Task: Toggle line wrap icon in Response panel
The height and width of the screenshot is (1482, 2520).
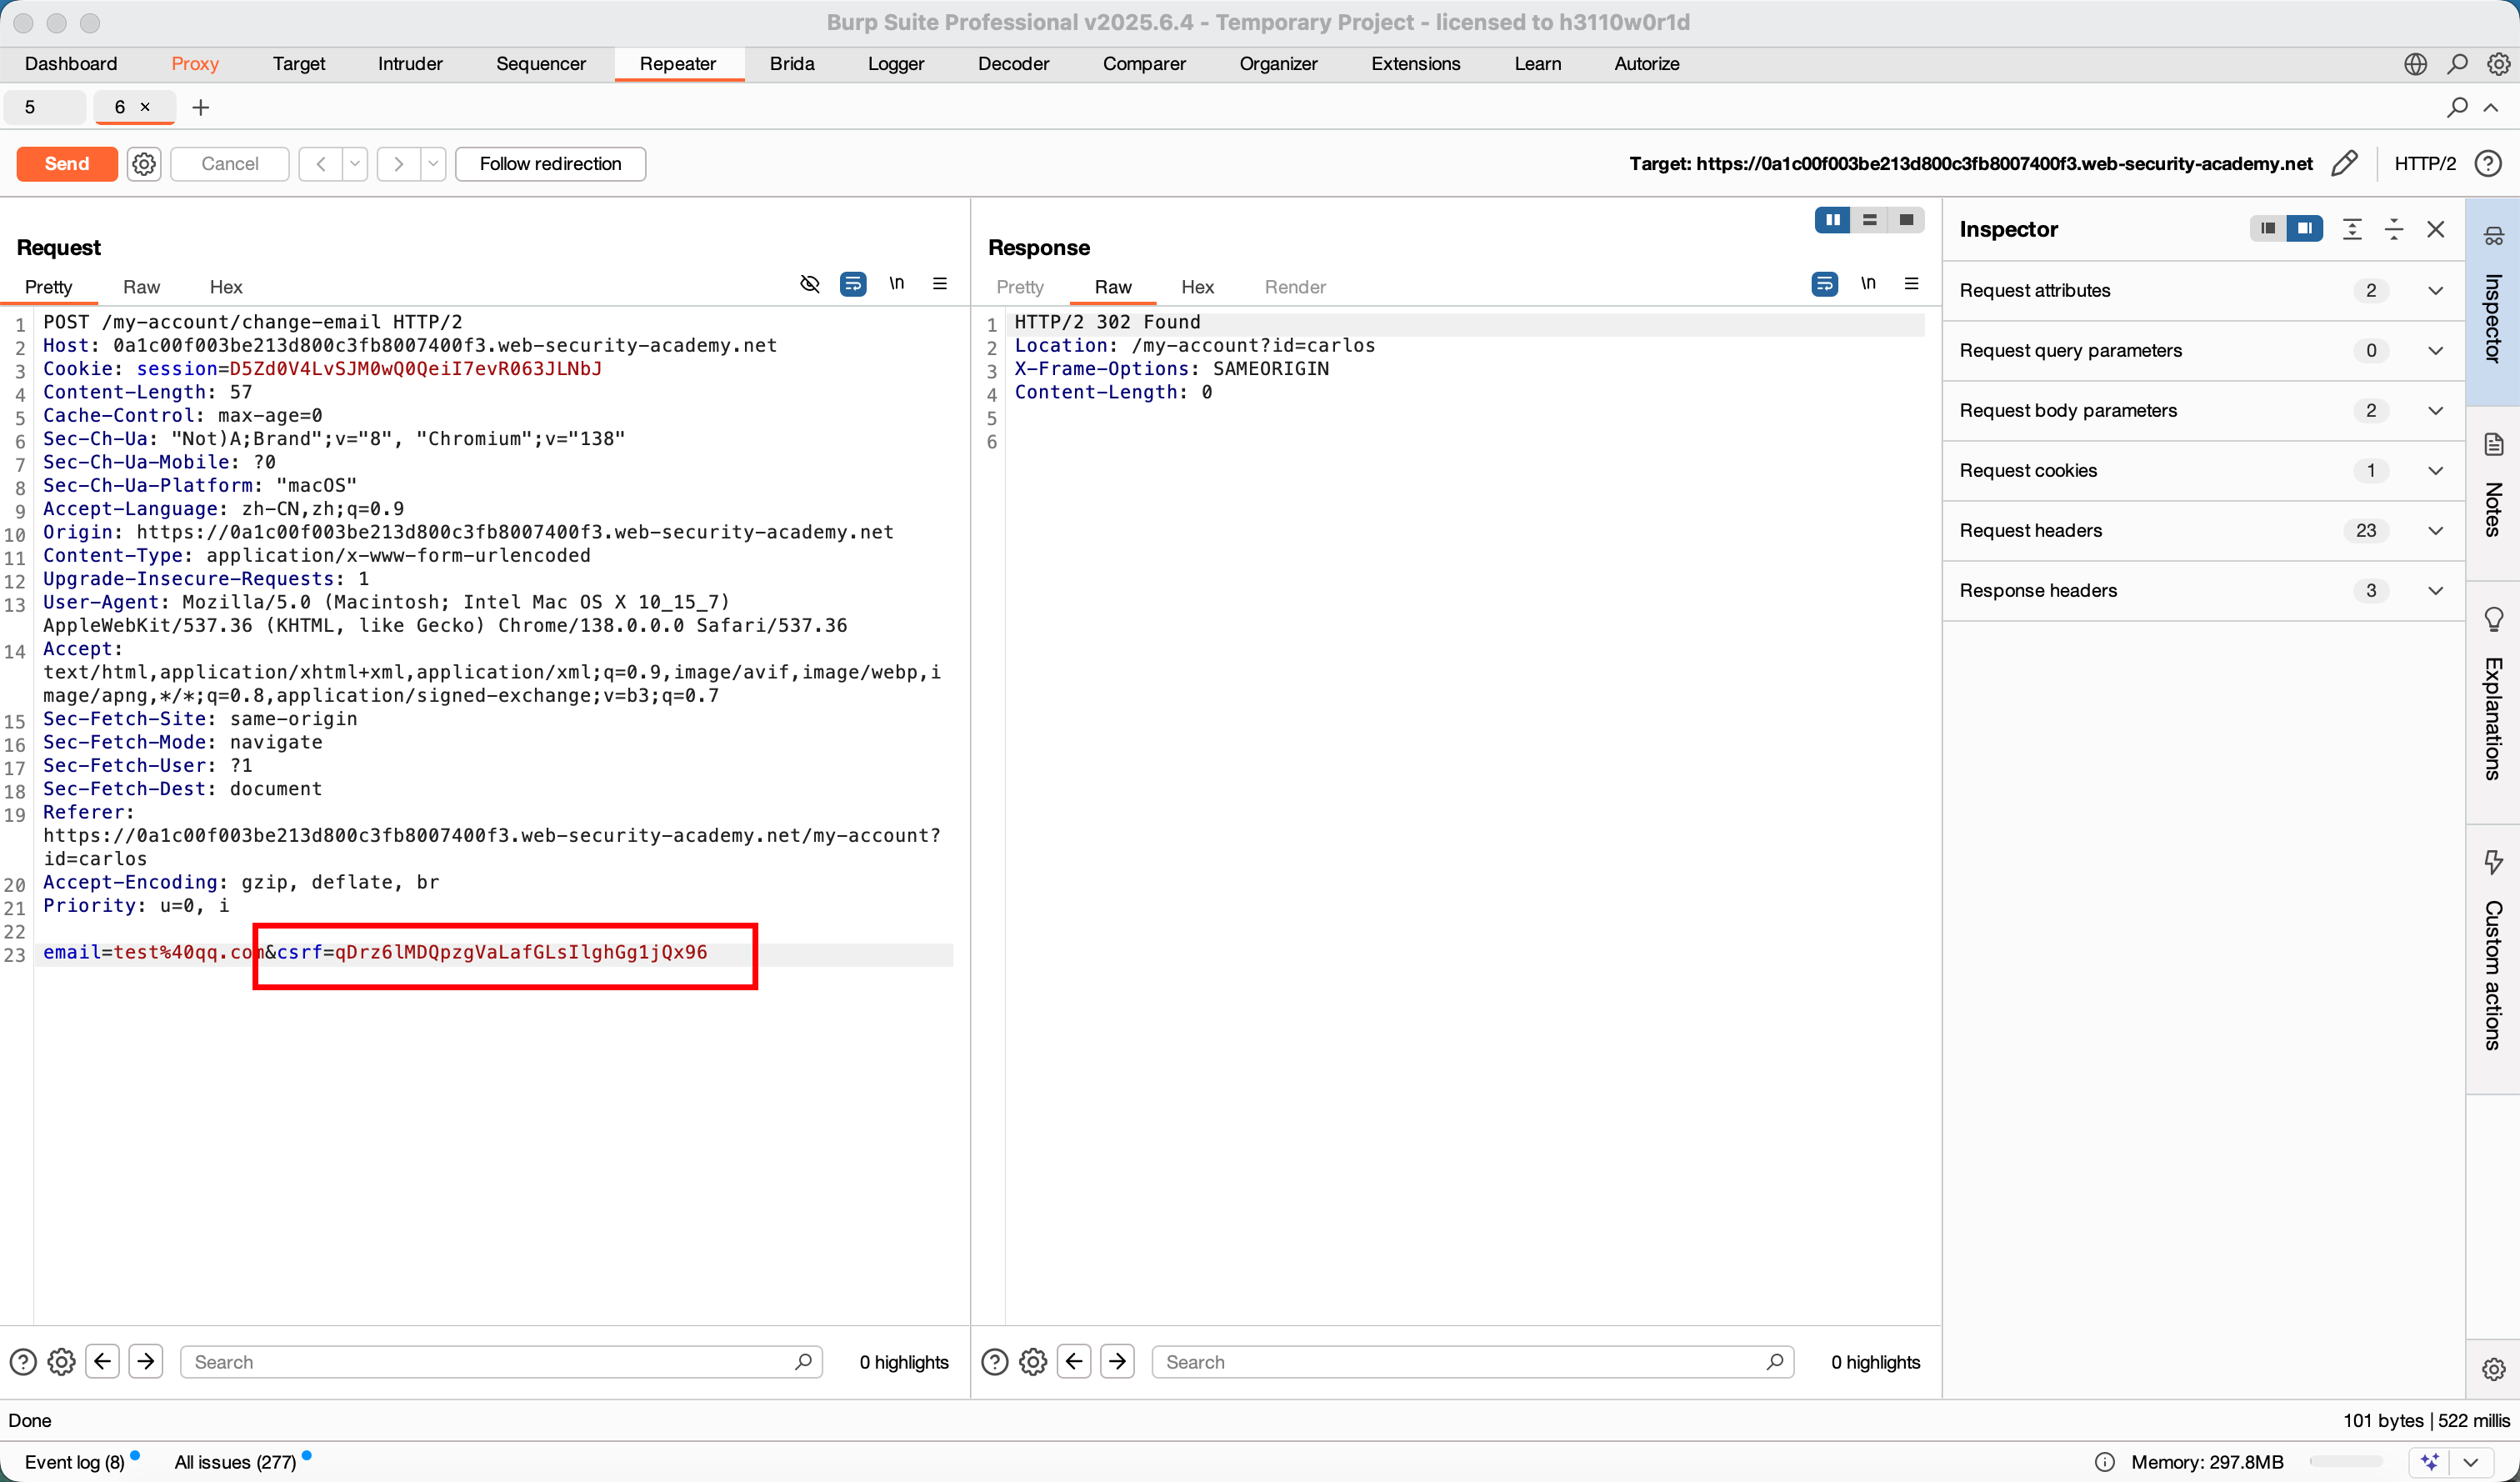Action: 1824,284
